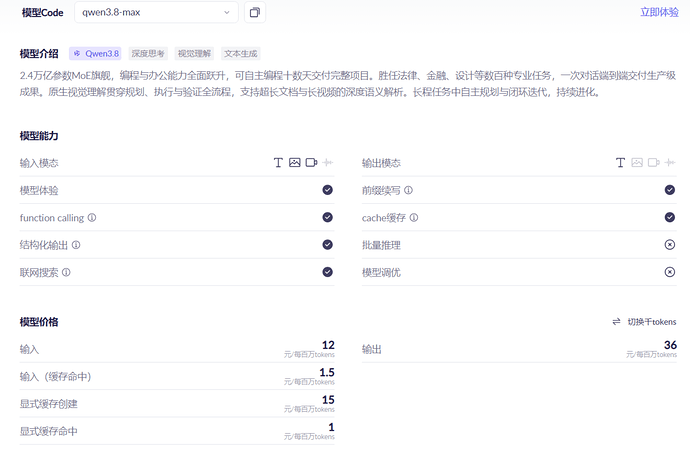Click the 输入（缓存命中）label

(x=55, y=376)
